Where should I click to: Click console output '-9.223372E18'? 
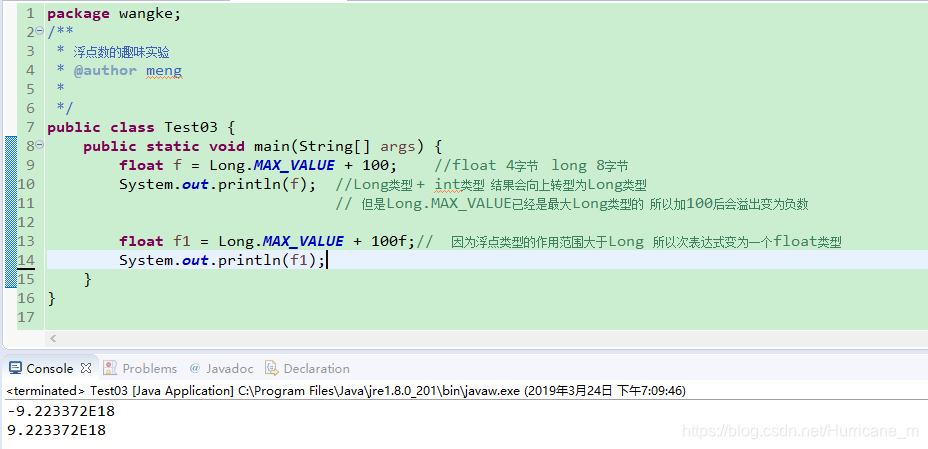click(x=61, y=411)
